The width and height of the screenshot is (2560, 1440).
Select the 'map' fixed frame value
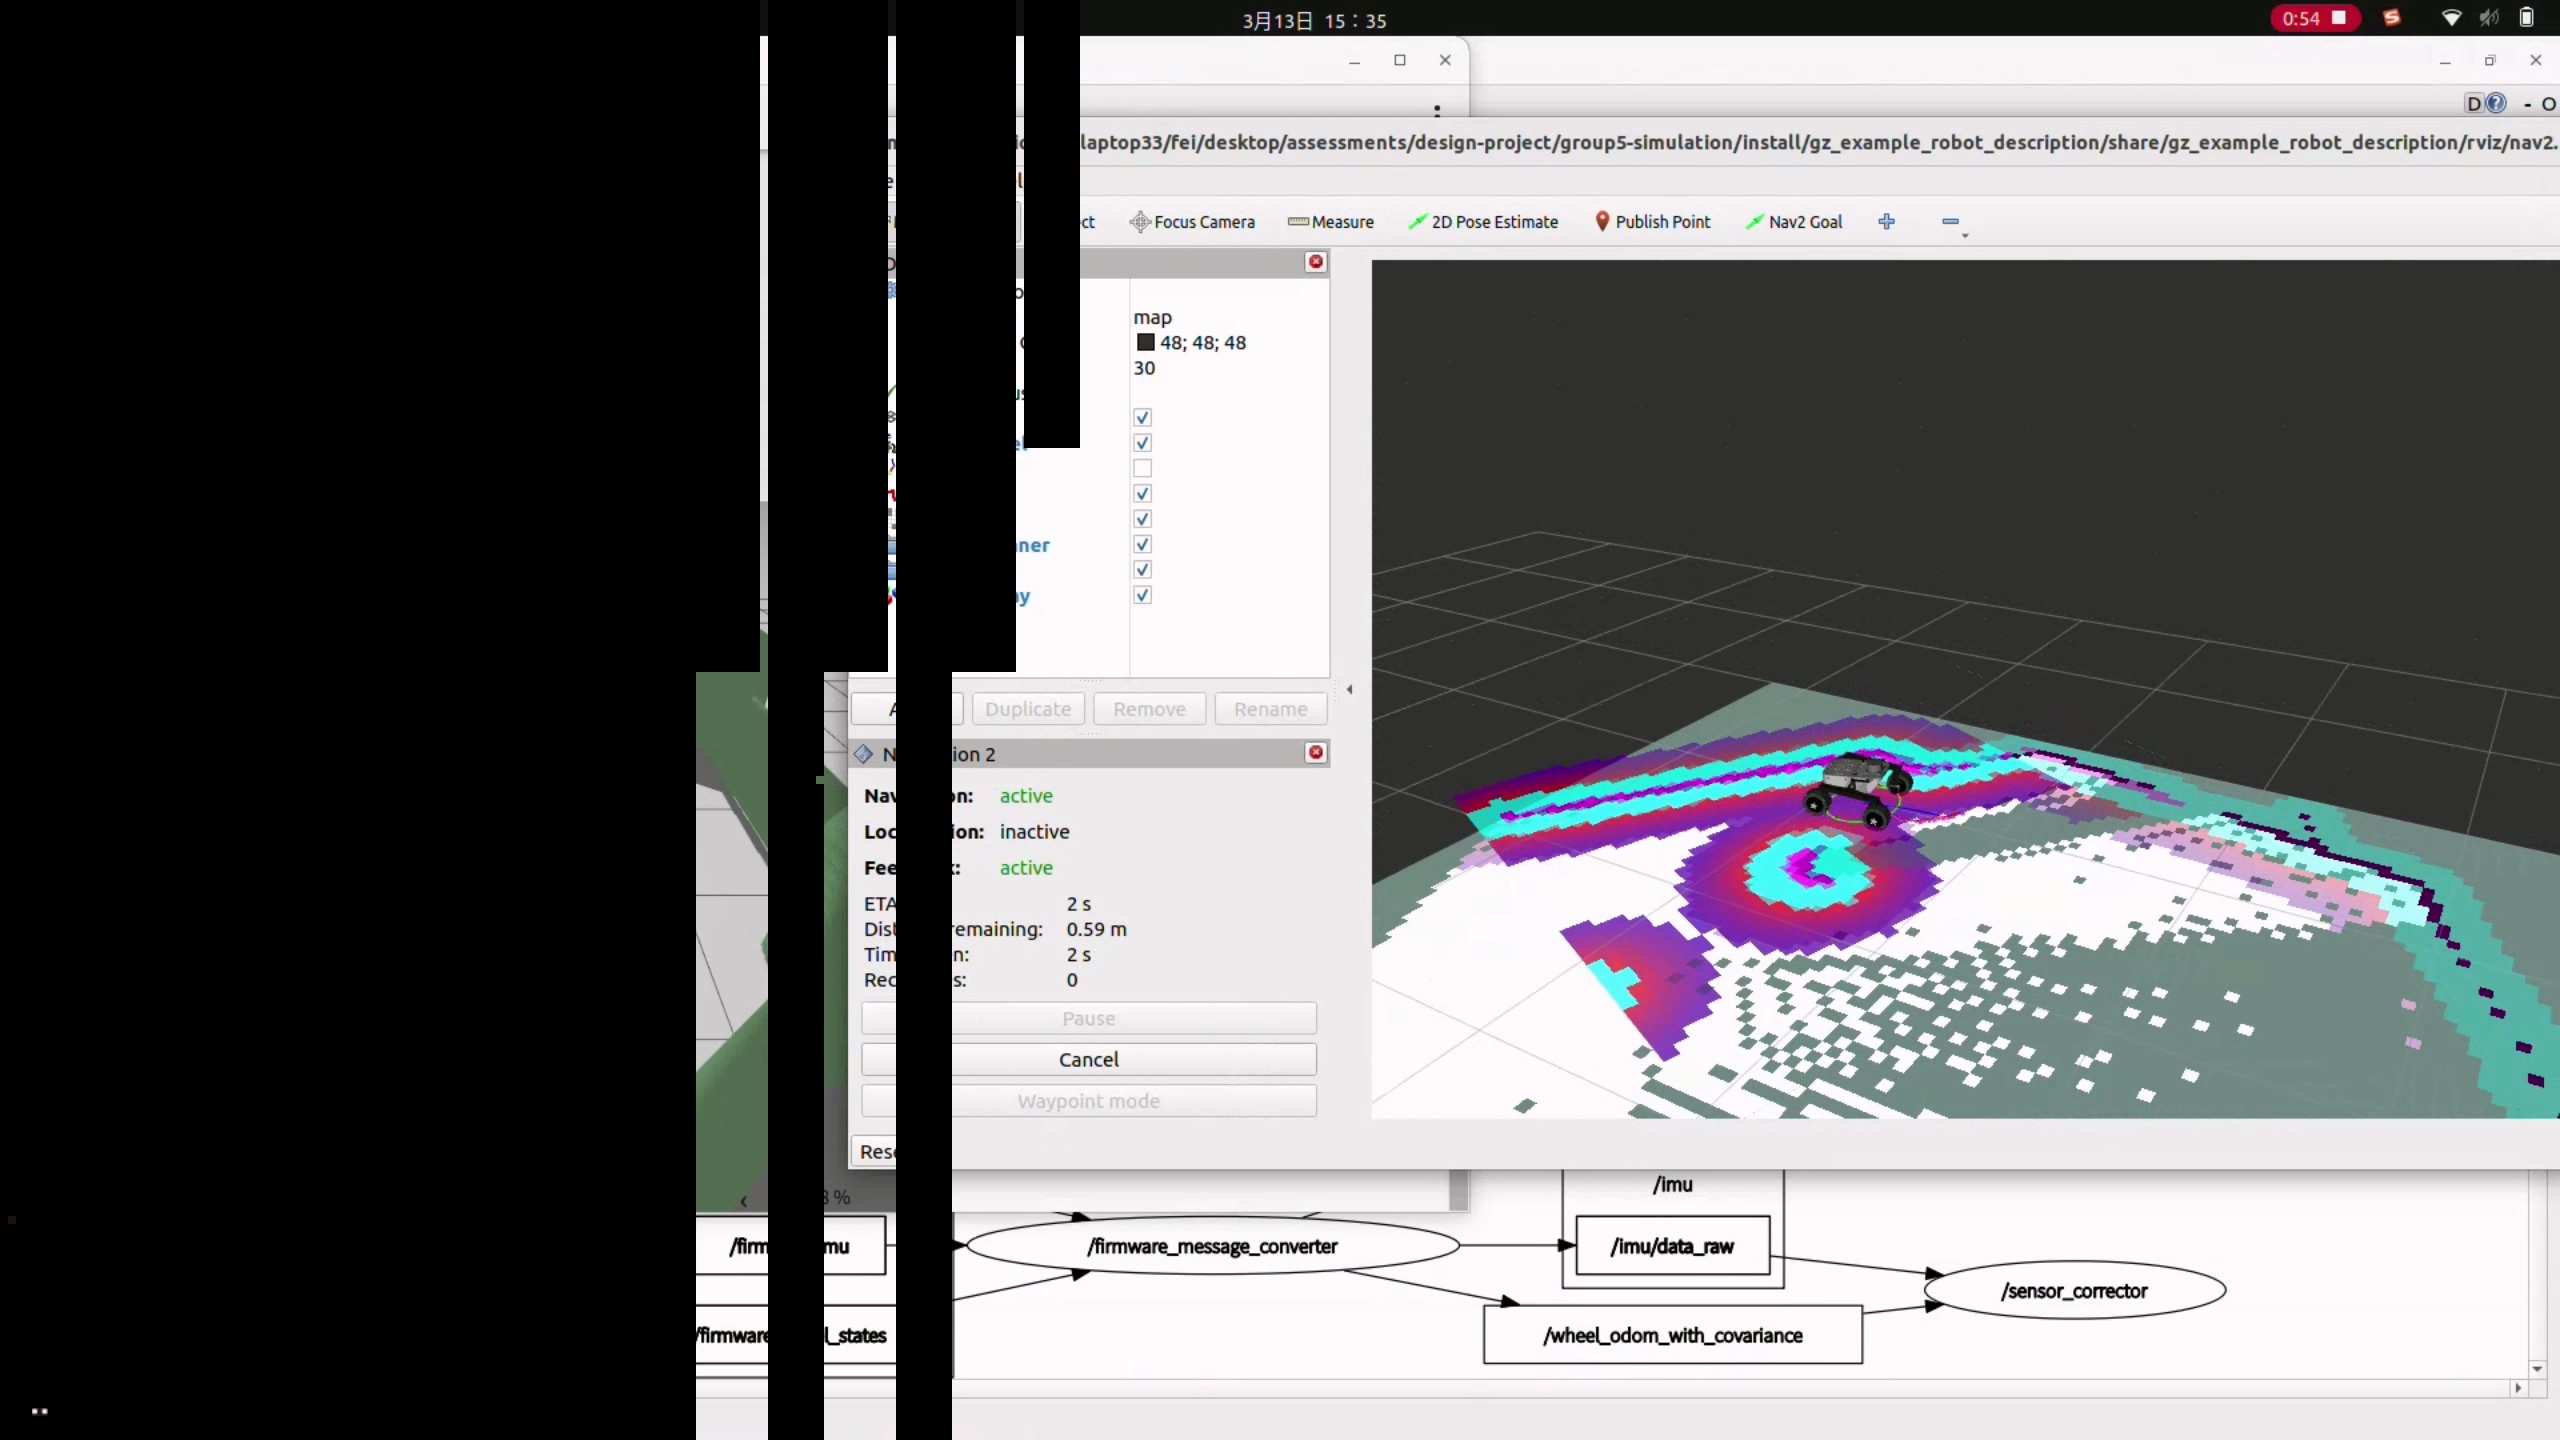point(1153,317)
